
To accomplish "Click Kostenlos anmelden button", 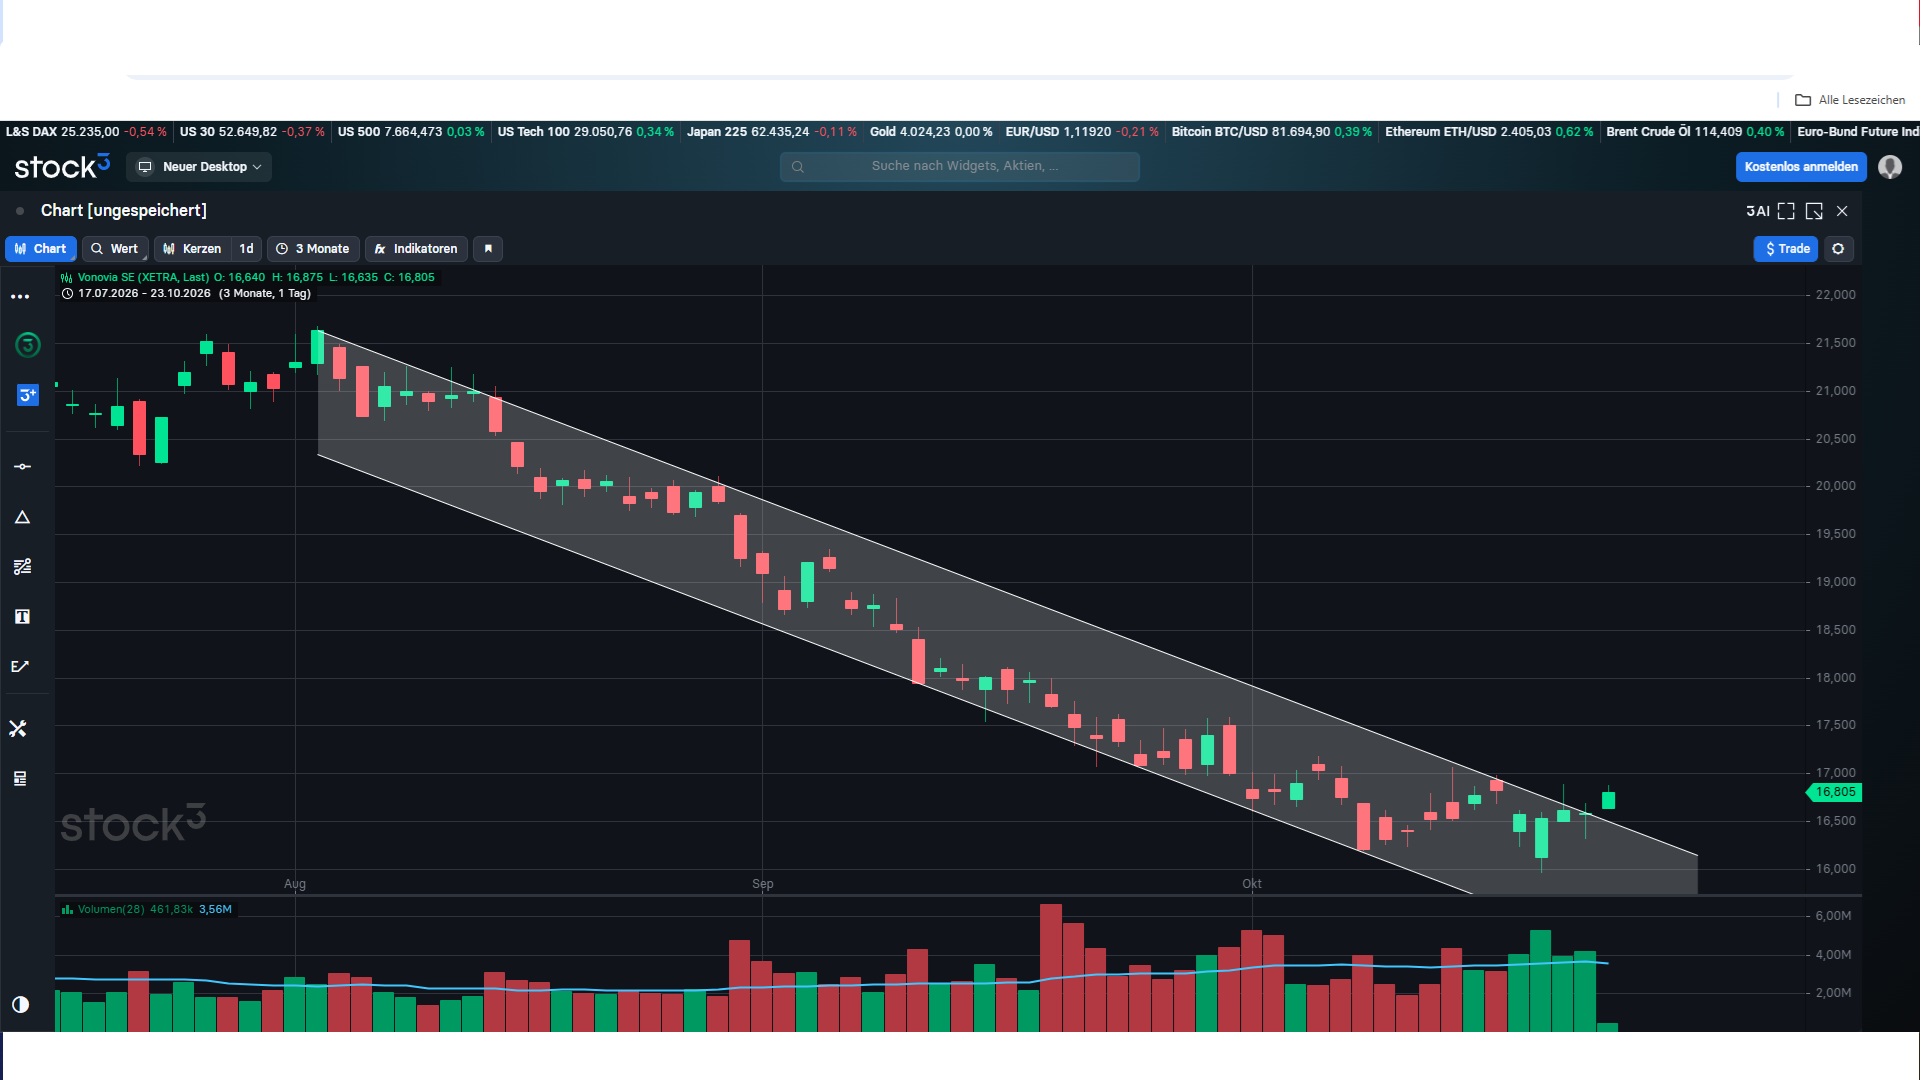I will tap(1801, 167).
